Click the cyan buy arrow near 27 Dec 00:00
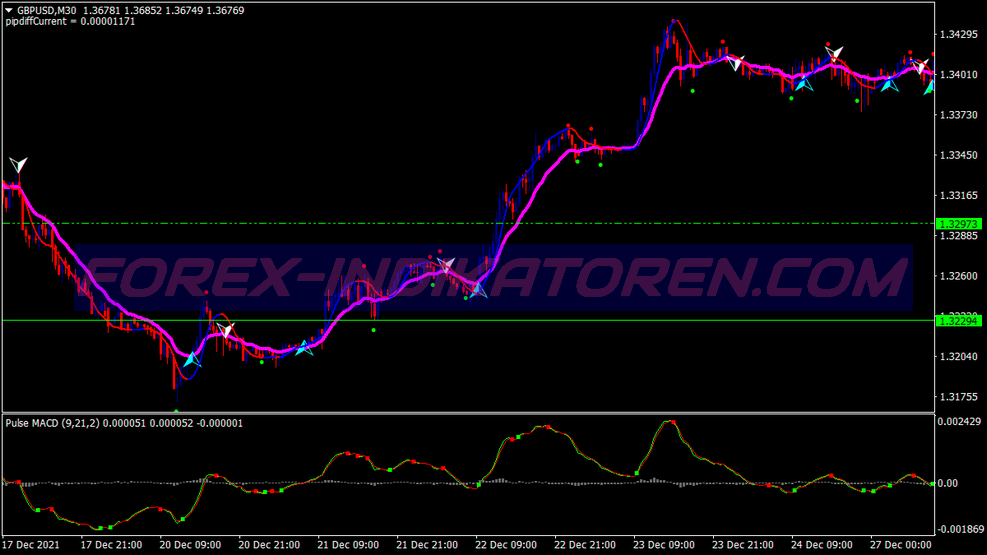The image size is (987, 555). [x=889, y=84]
